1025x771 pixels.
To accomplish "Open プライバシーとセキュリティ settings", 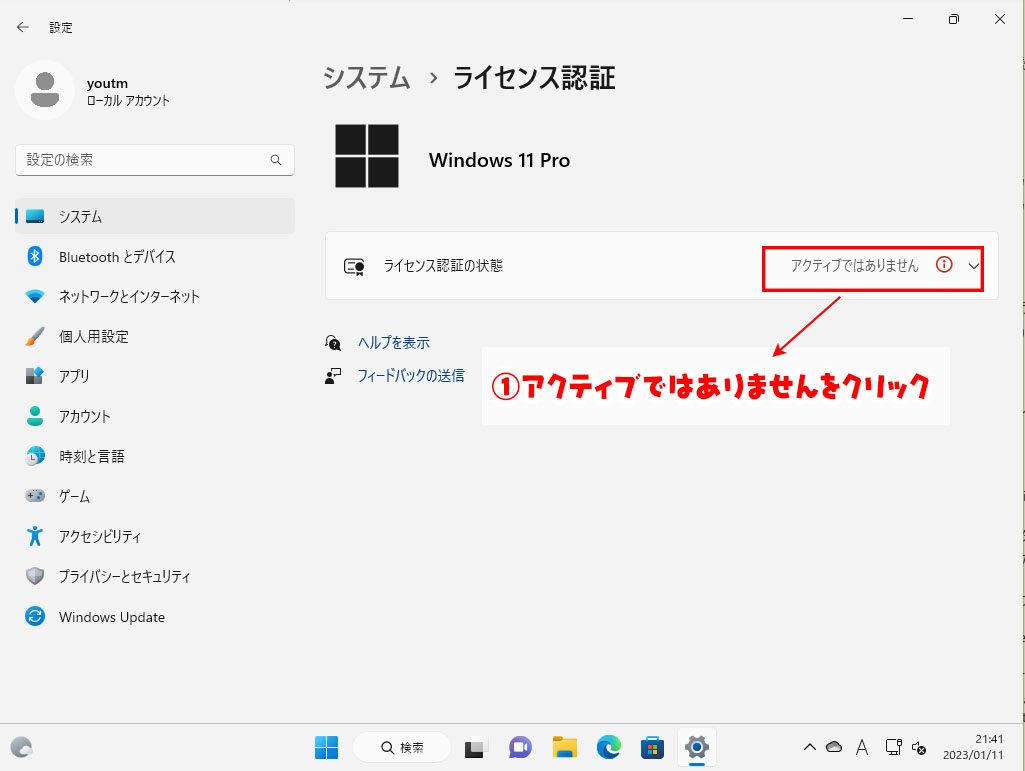I will (125, 576).
